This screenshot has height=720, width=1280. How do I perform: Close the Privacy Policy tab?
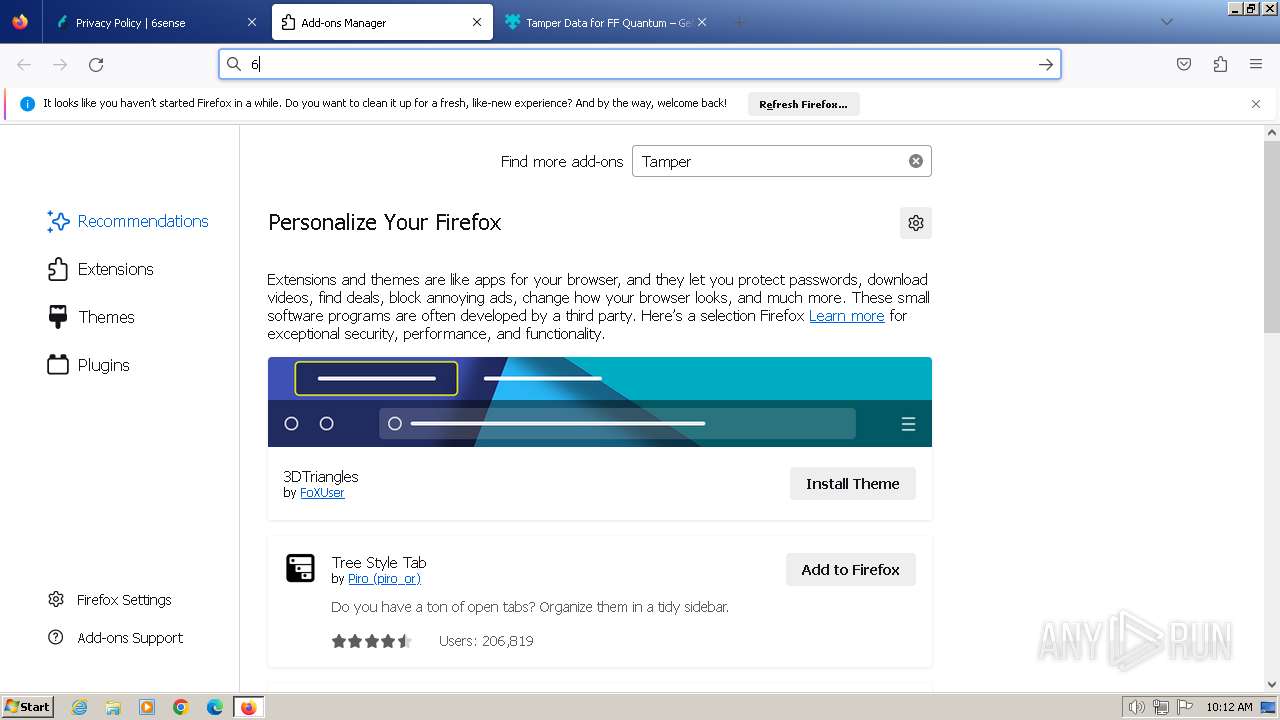(x=251, y=22)
